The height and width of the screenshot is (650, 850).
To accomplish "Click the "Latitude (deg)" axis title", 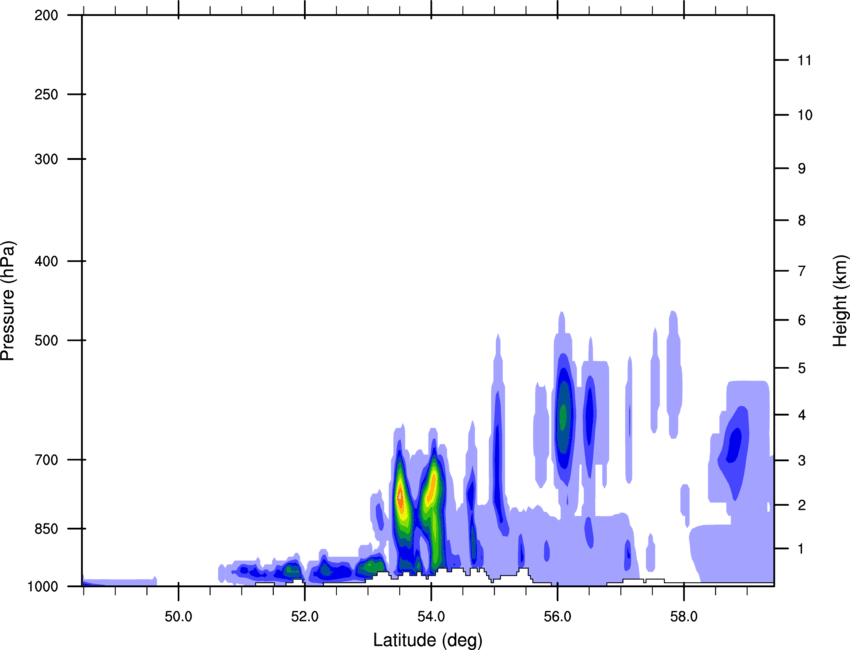I will coord(427,640).
